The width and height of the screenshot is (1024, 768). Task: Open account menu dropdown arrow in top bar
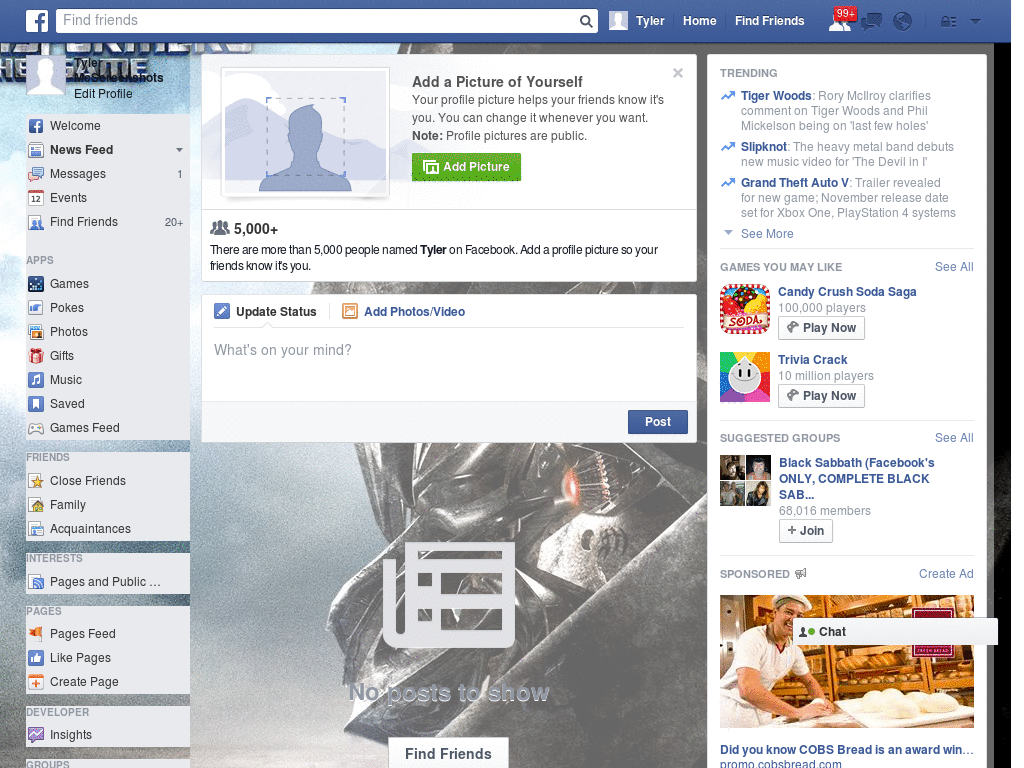tap(975, 22)
